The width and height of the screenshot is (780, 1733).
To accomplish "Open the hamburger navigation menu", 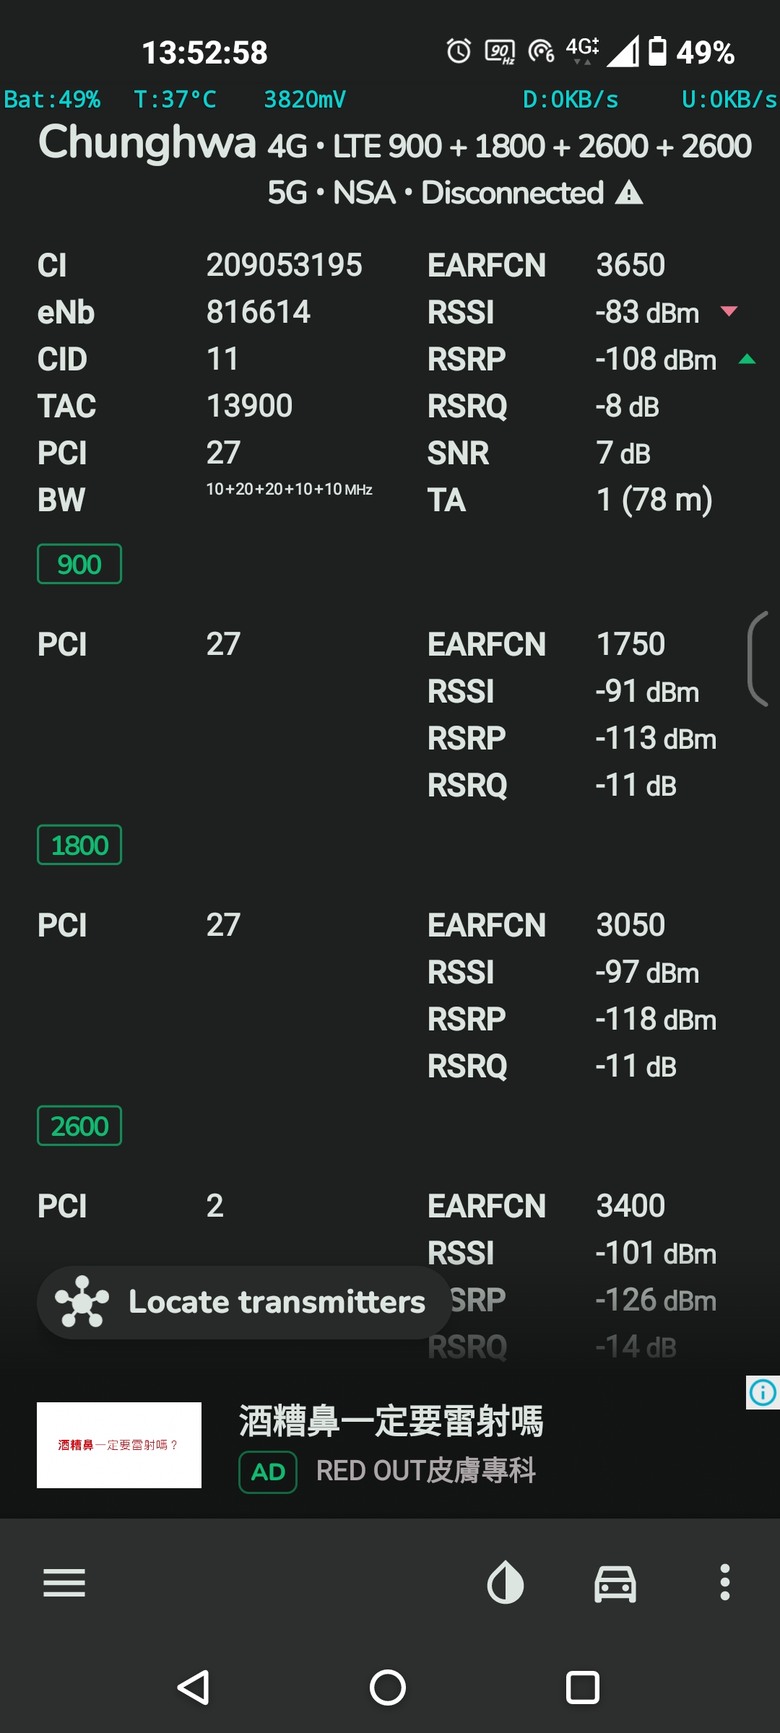I will tap(64, 1582).
